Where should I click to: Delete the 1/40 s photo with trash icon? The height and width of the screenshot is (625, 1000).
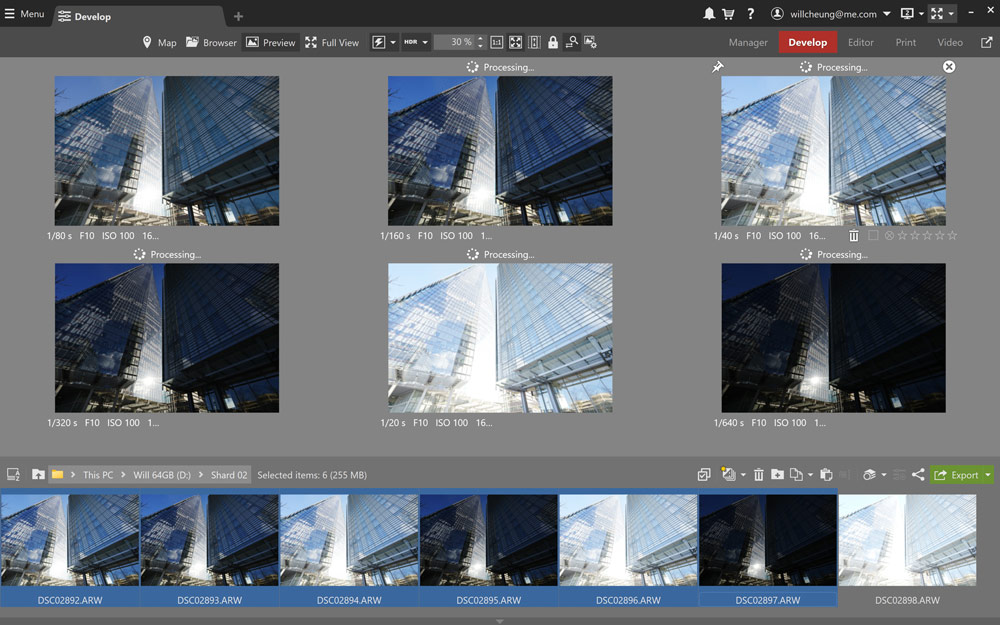tap(853, 236)
